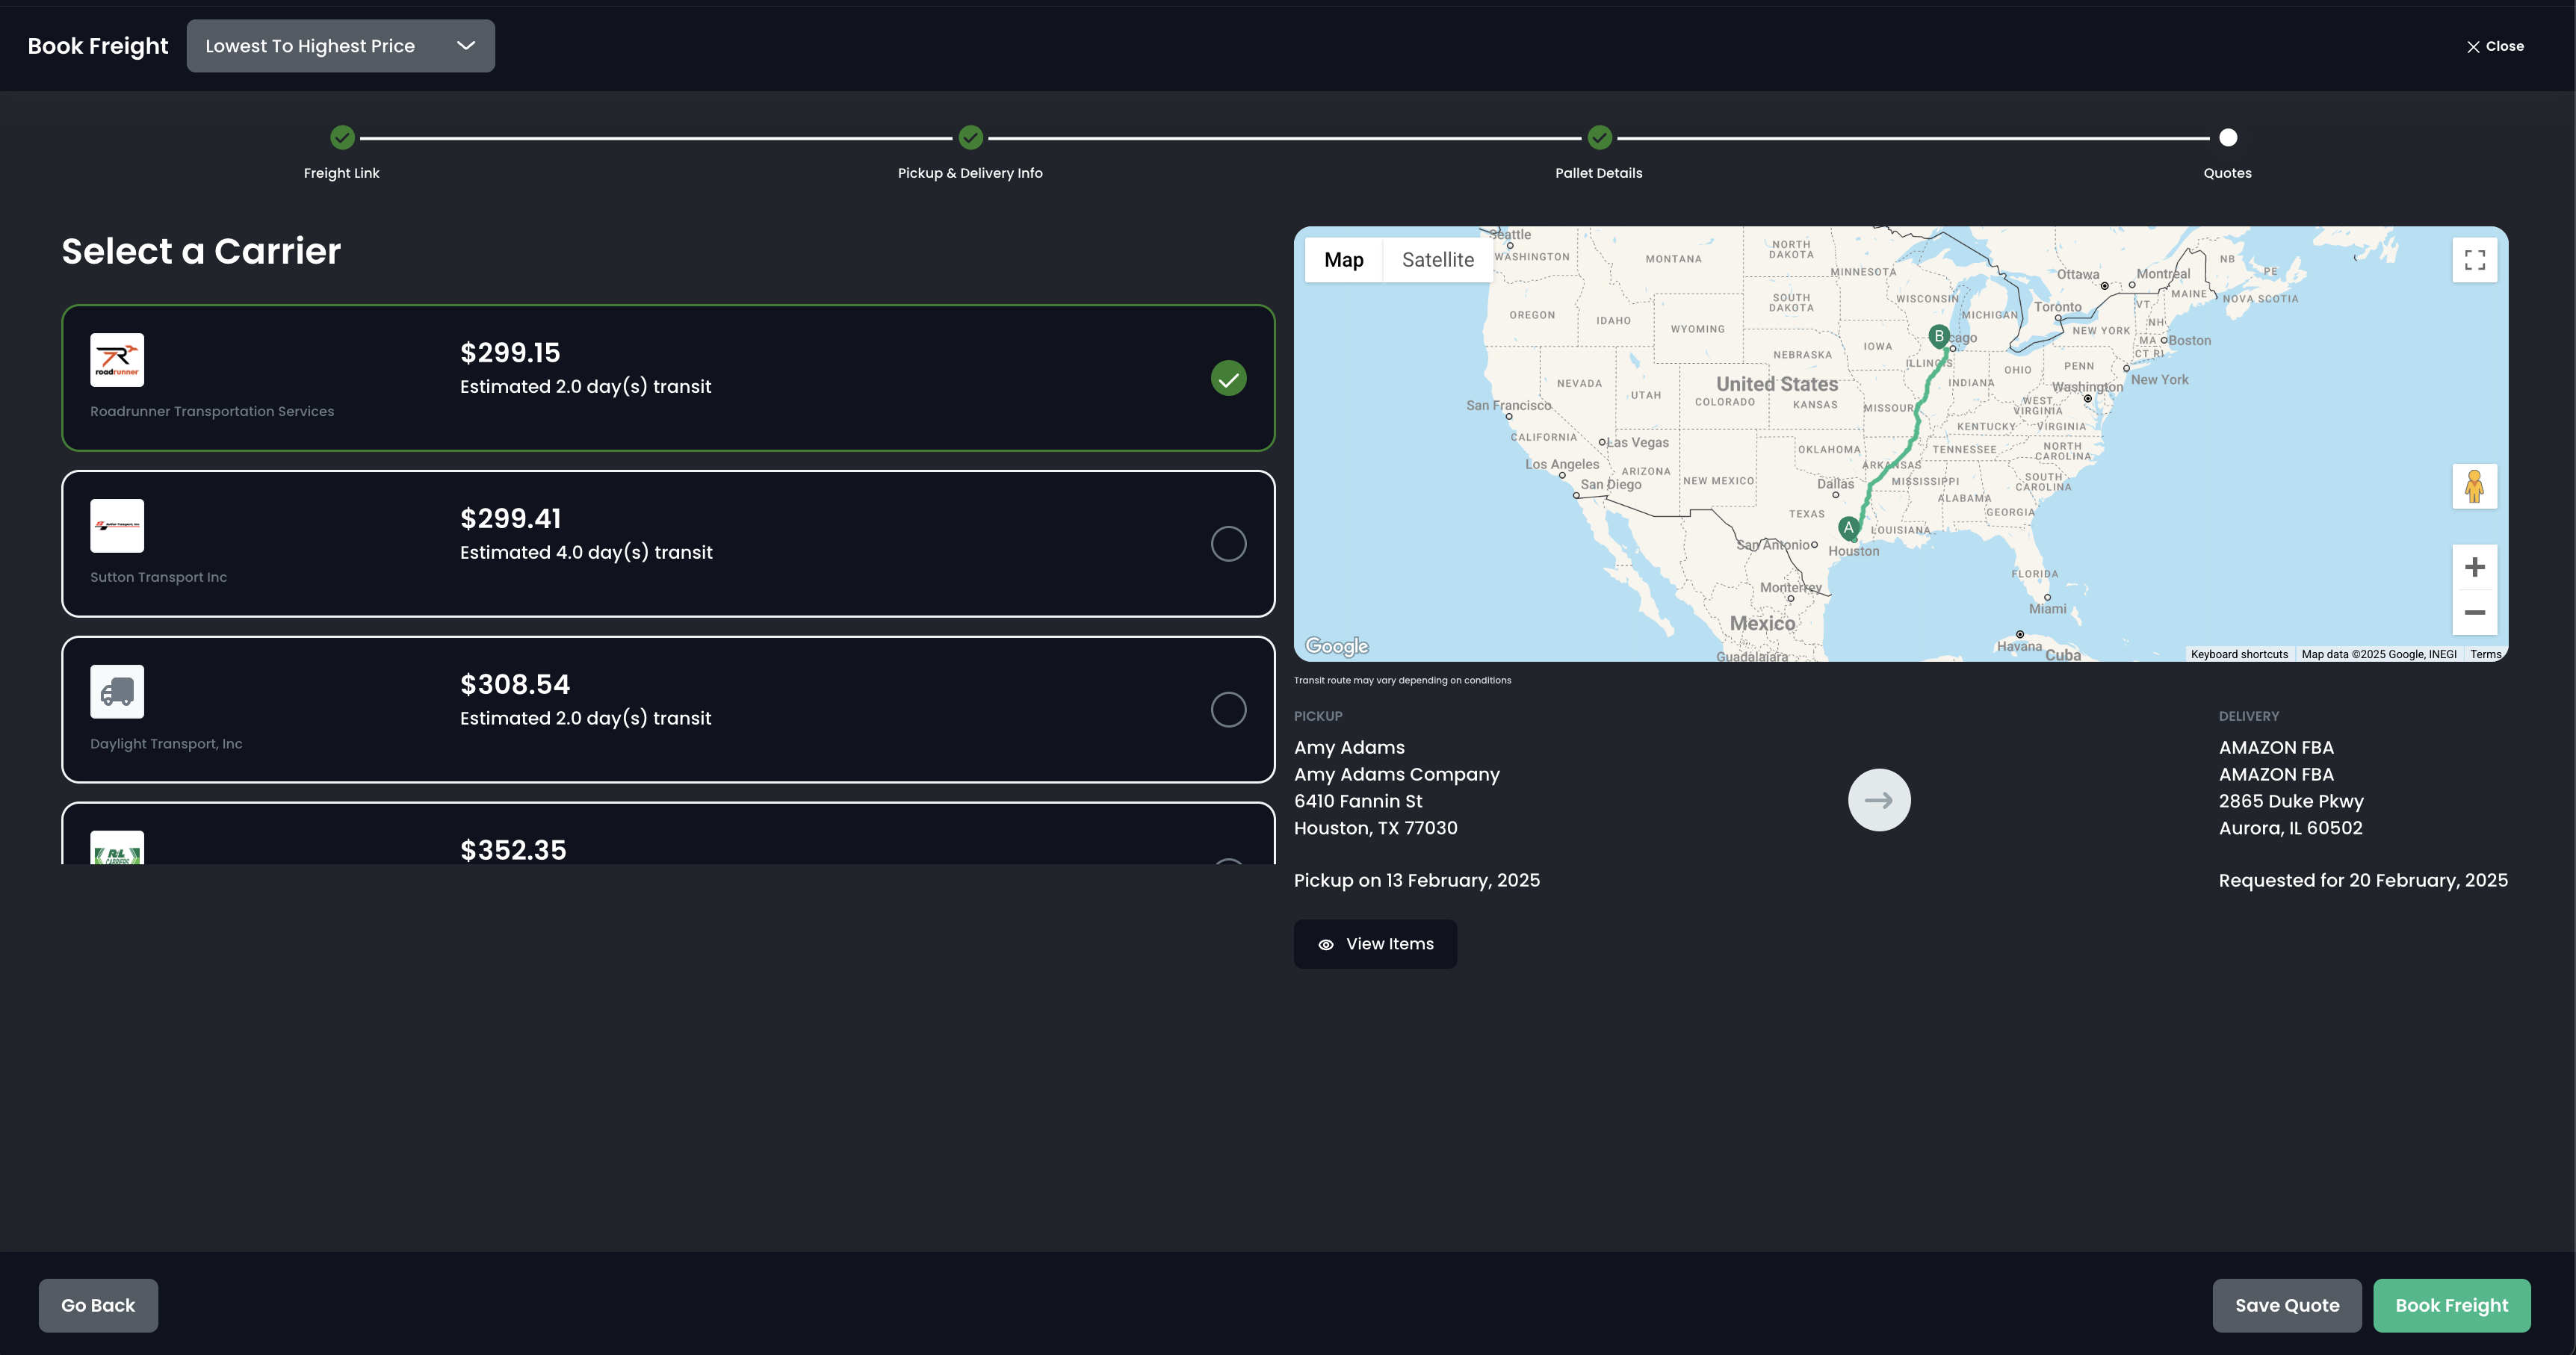Screen dimensions: 2576x1355
Task: Click Houston, TX 77030 text
Action: coord(1376,828)
